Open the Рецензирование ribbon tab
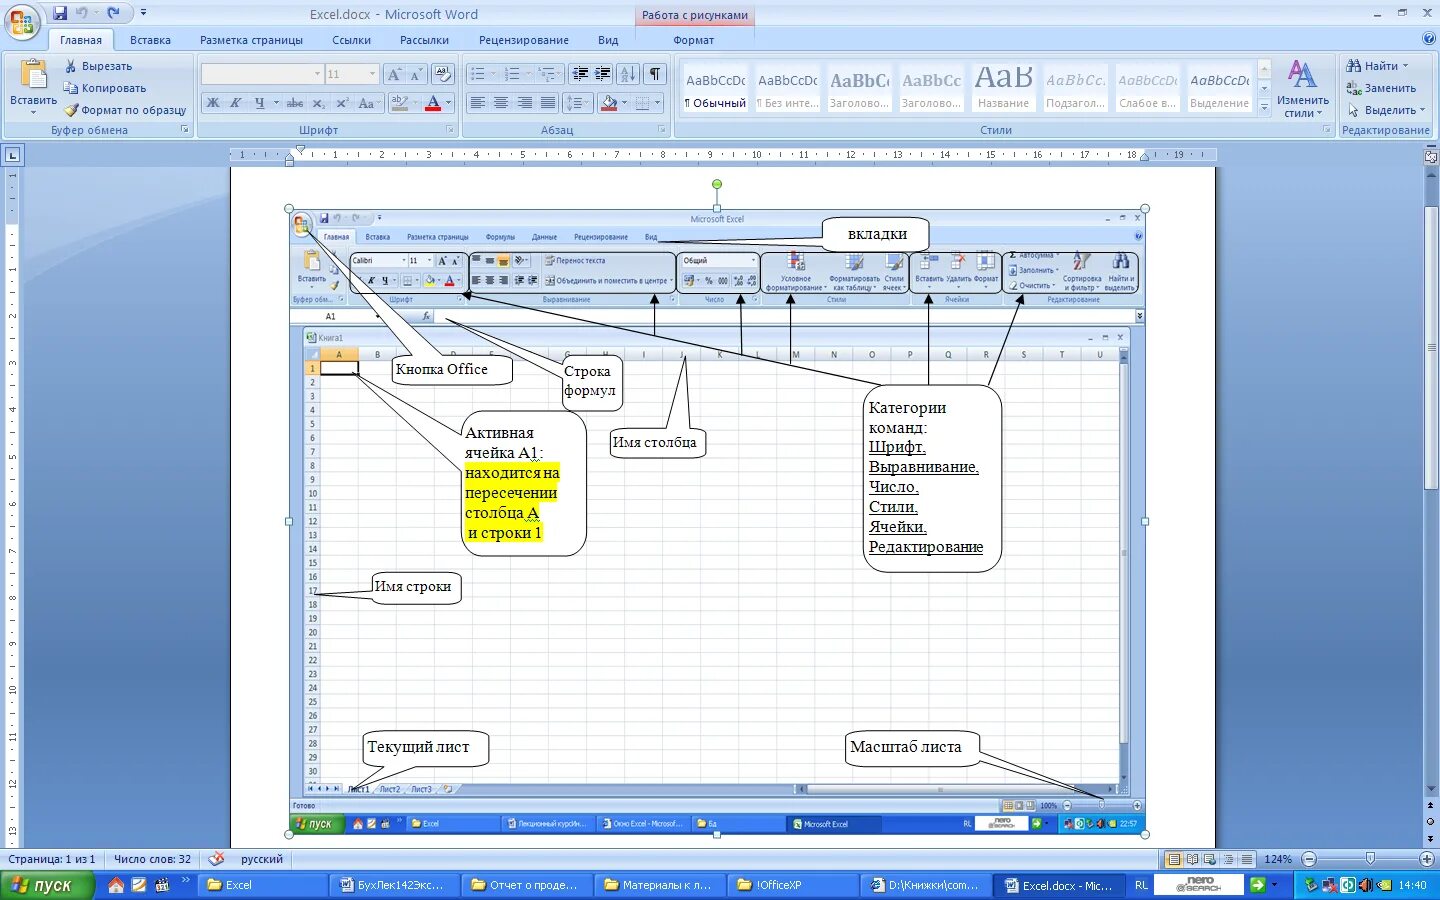 (x=523, y=40)
